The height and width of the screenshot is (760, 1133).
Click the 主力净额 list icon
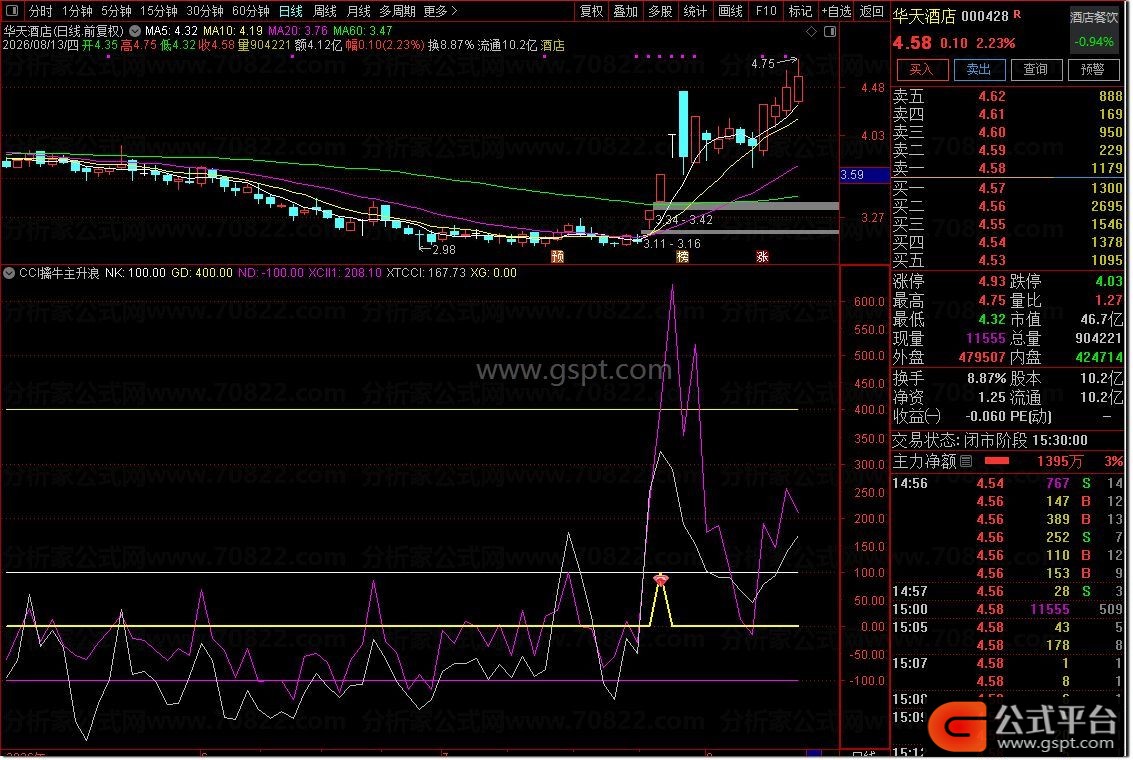click(x=967, y=461)
